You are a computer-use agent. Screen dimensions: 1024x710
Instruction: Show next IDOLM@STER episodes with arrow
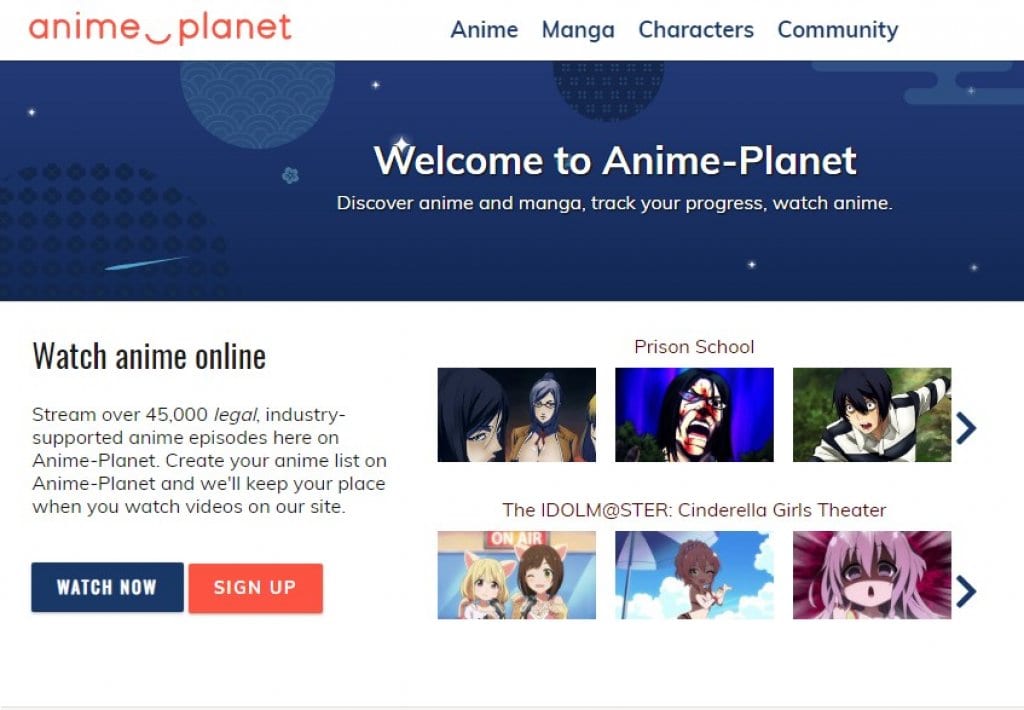point(966,592)
